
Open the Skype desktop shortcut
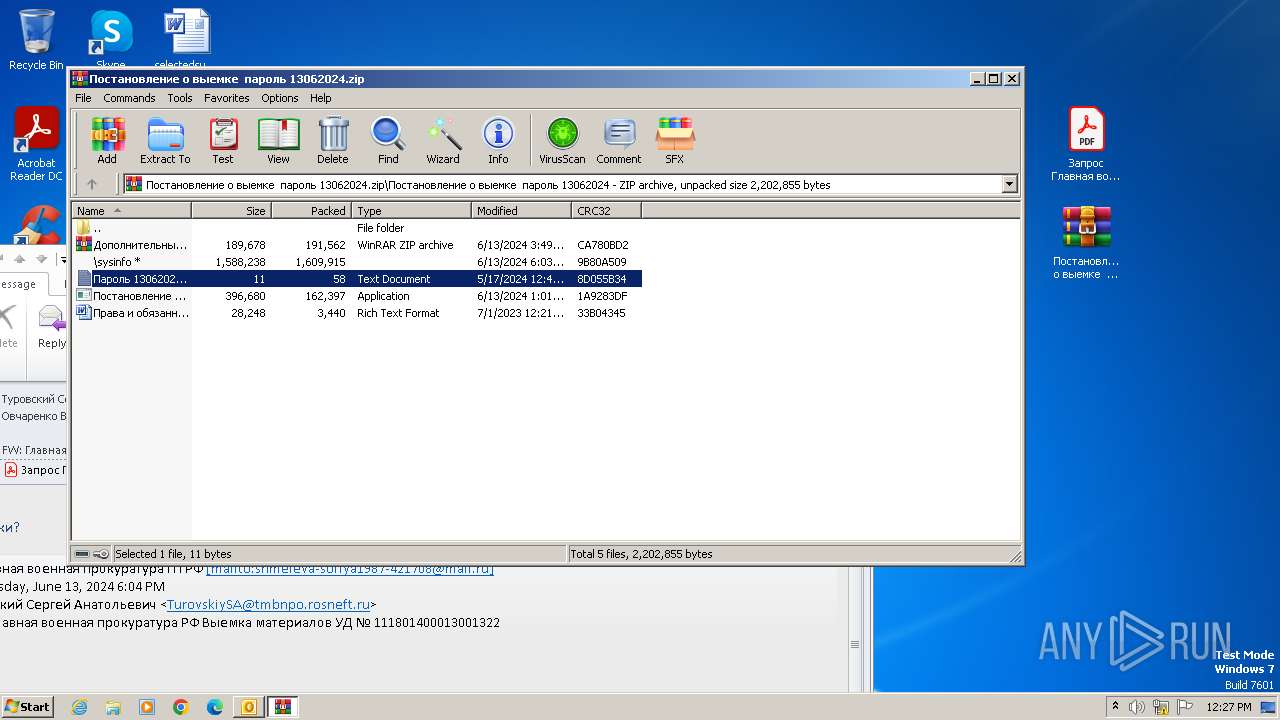tap(110, 39)
